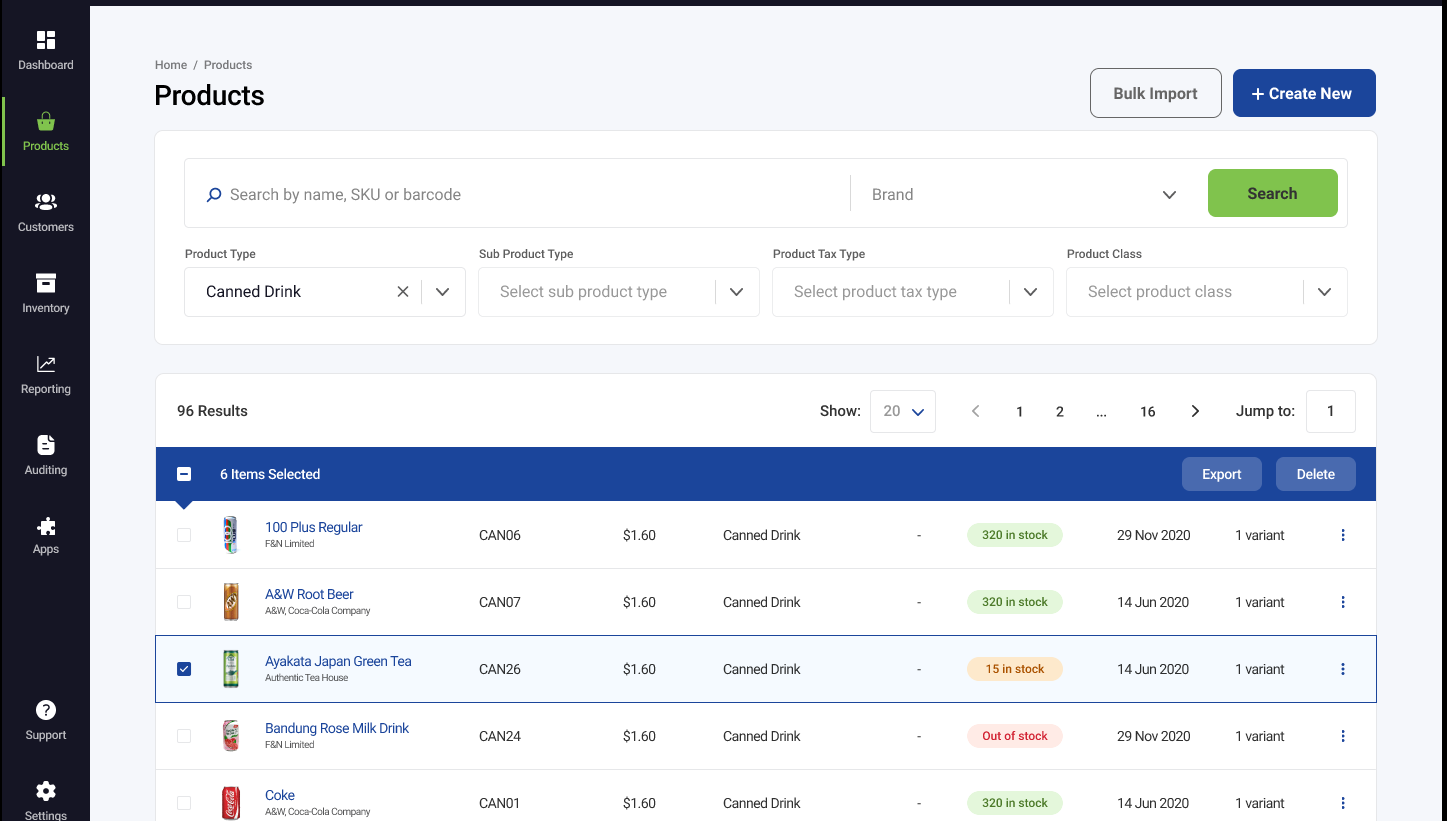Go to Customers in sidebar
Image resolution: width=1447 pixels, height=821 pixels.
(x=46, y=212)
